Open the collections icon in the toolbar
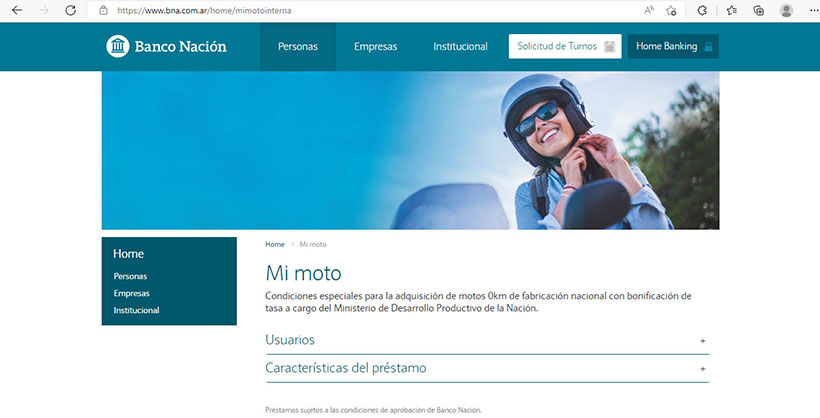 (758, 10)
